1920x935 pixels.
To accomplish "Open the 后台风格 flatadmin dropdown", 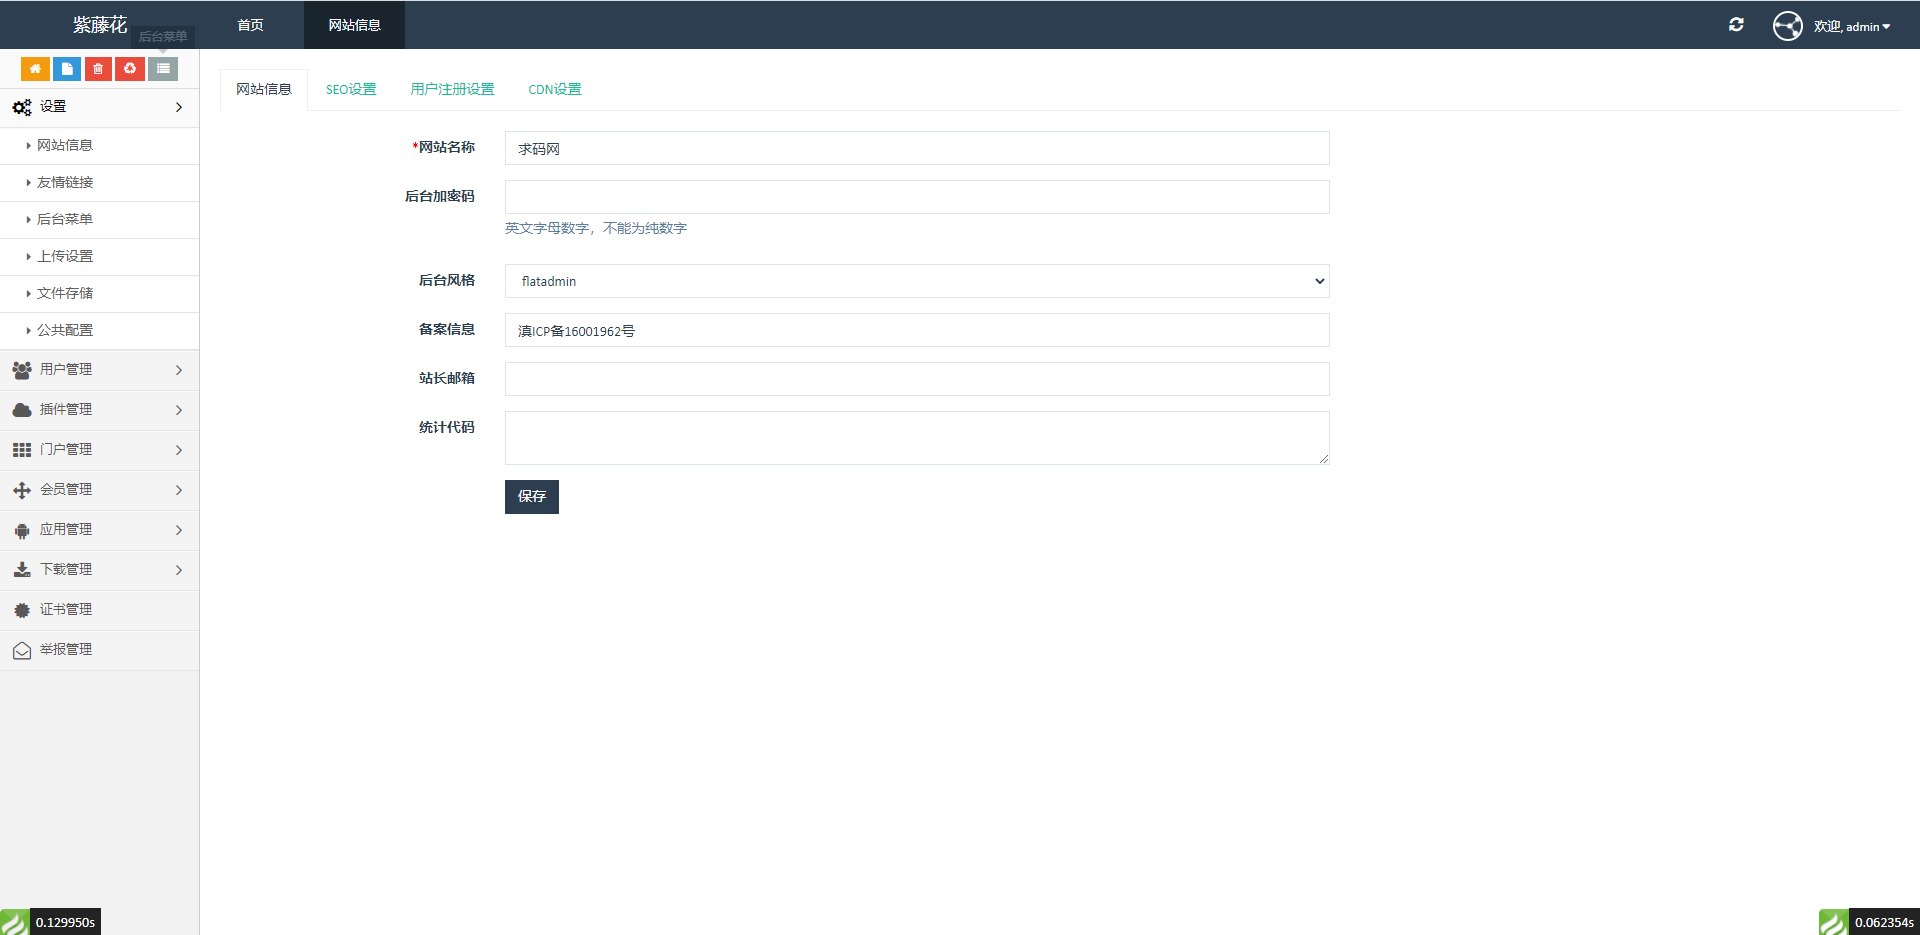I will pos(917,281).
